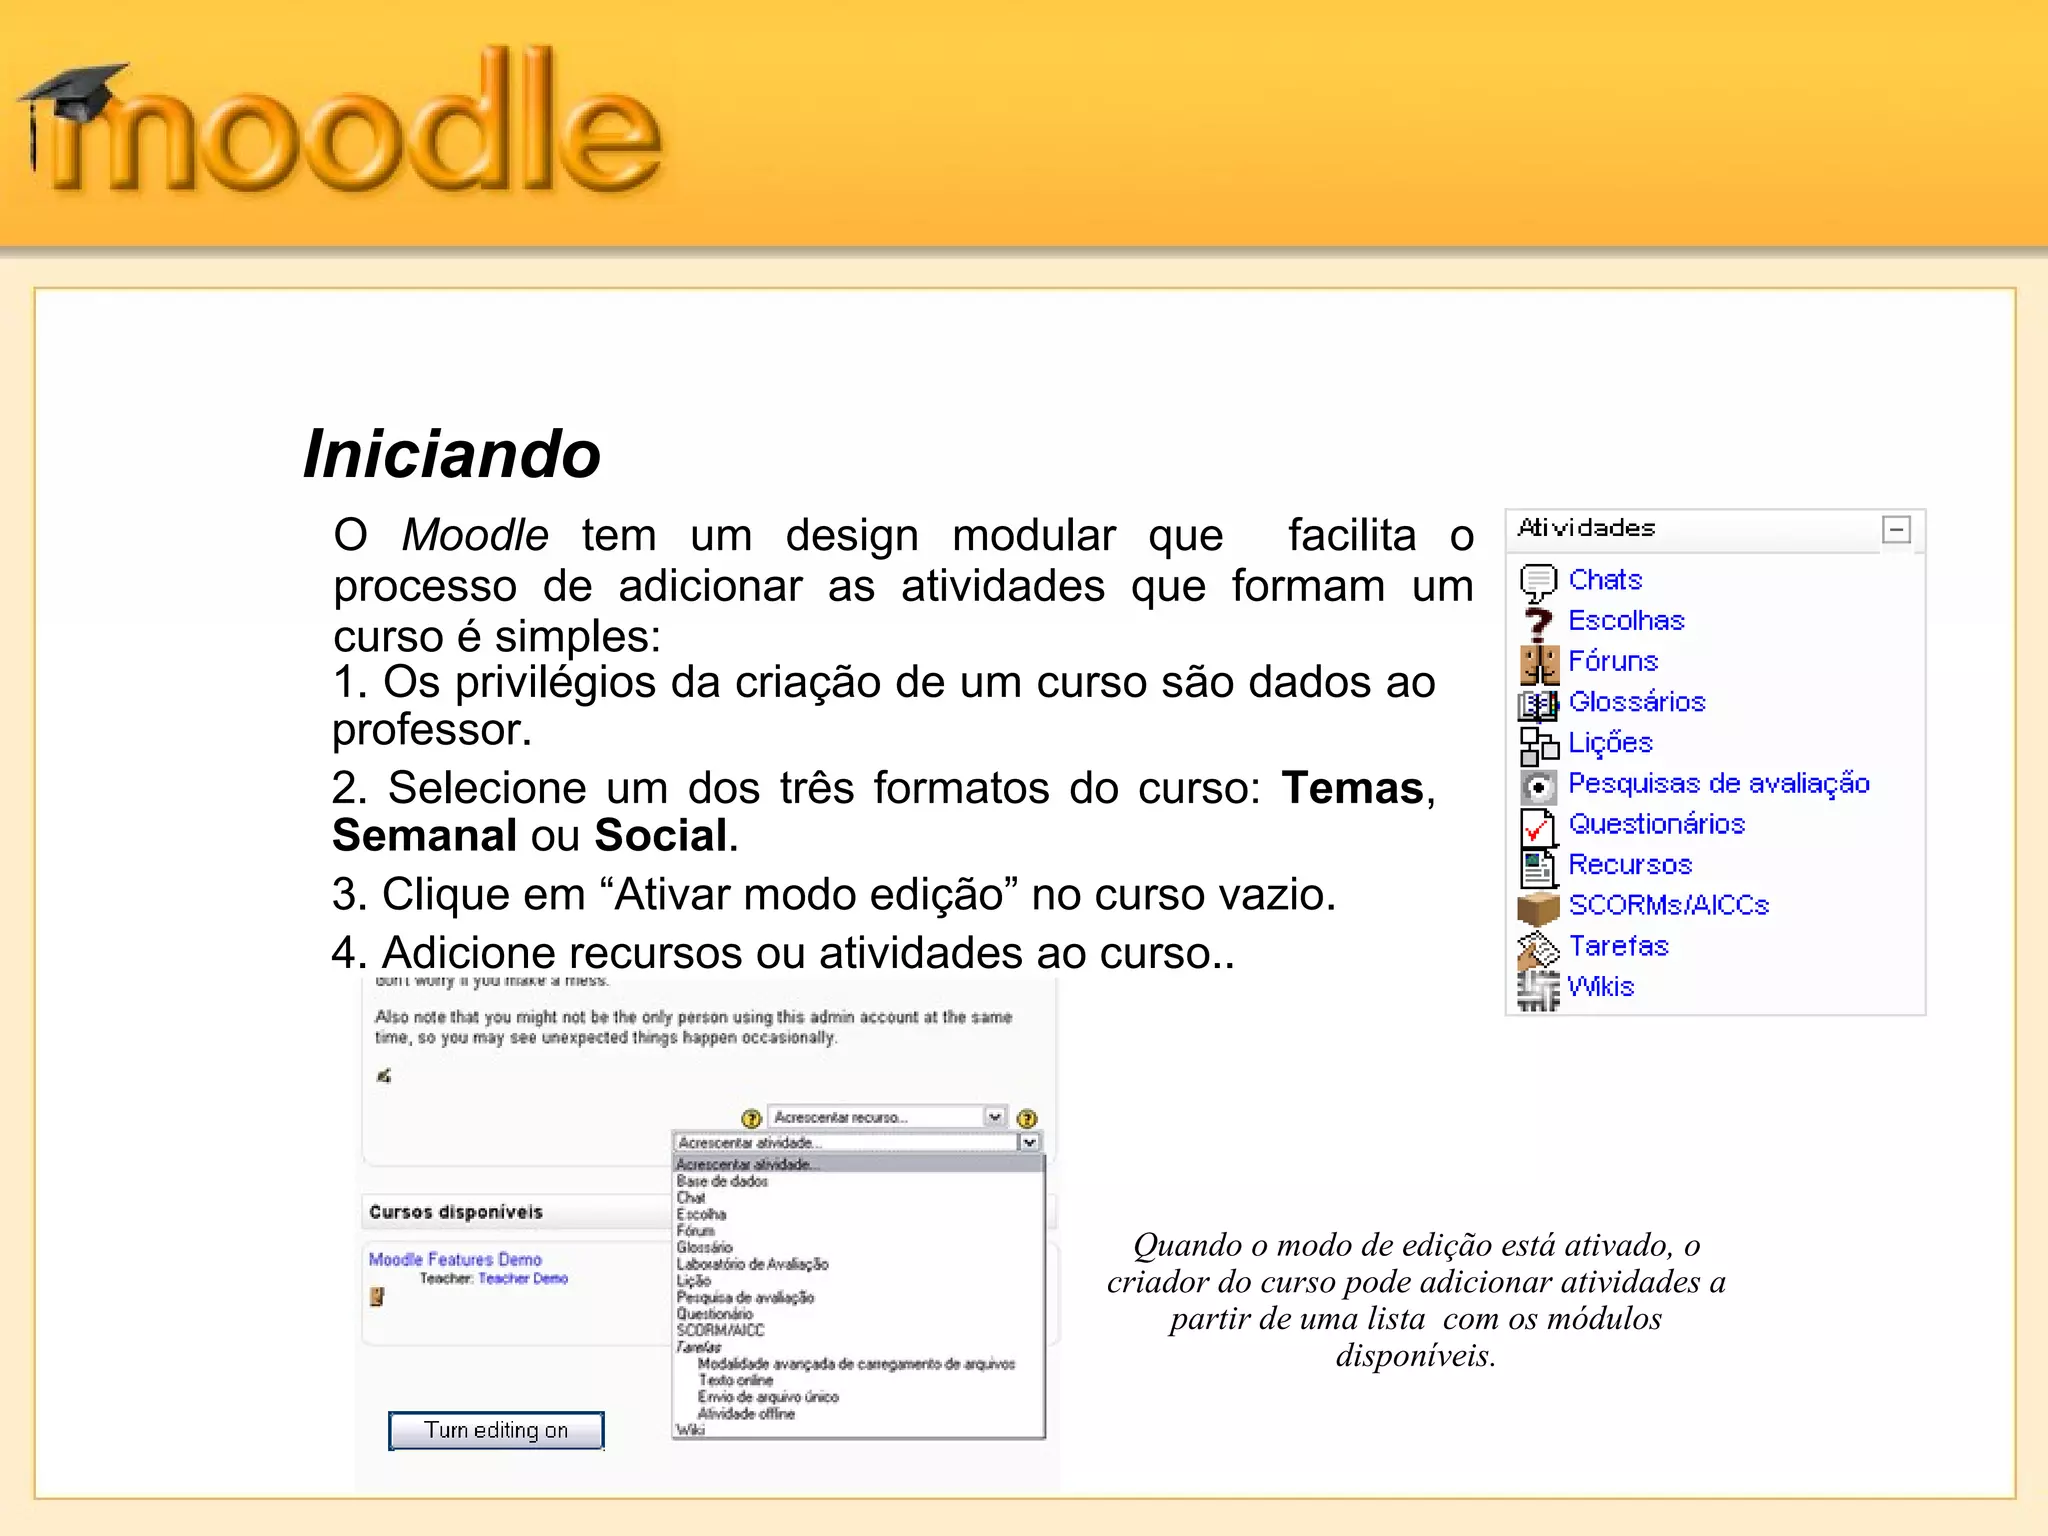
Task: Choose Fórum from the activity list
Action: click(695, 1230)
